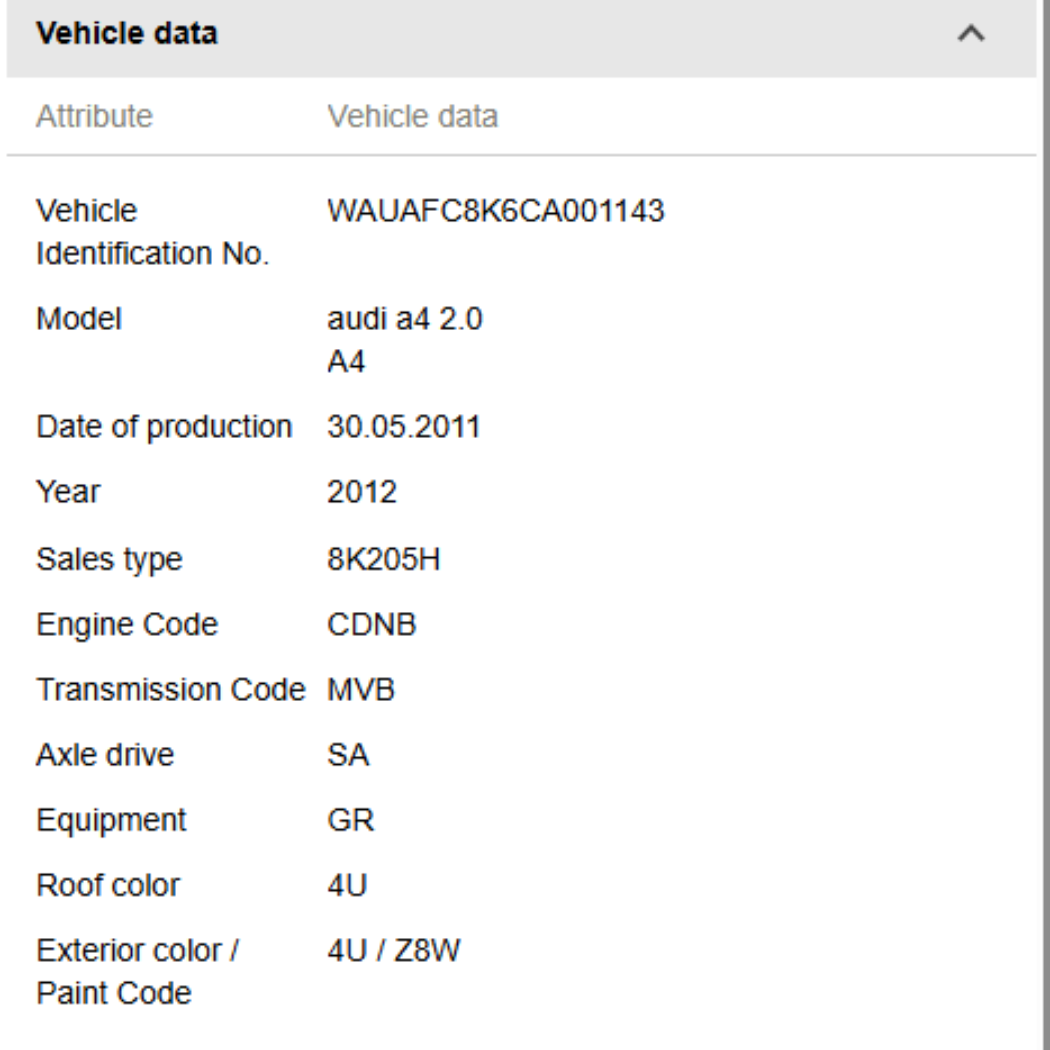
Task: Click the Model attribute label
Action: tap(79, 319)
